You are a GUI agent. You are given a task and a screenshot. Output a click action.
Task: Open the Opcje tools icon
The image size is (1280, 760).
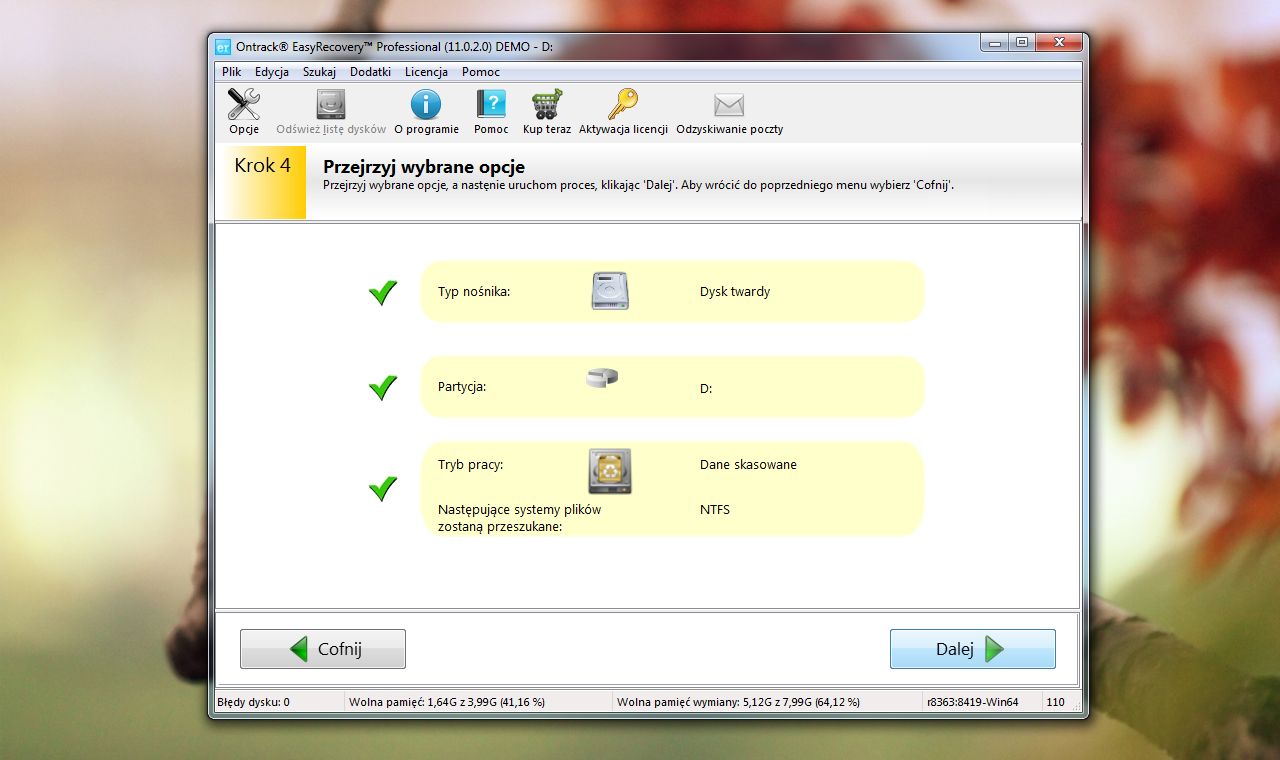pos(244,104)
